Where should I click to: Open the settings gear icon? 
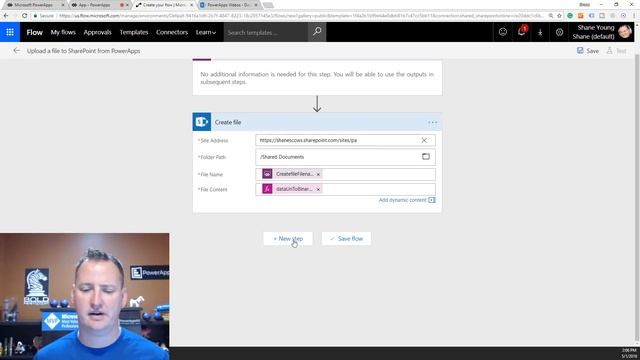559,32
